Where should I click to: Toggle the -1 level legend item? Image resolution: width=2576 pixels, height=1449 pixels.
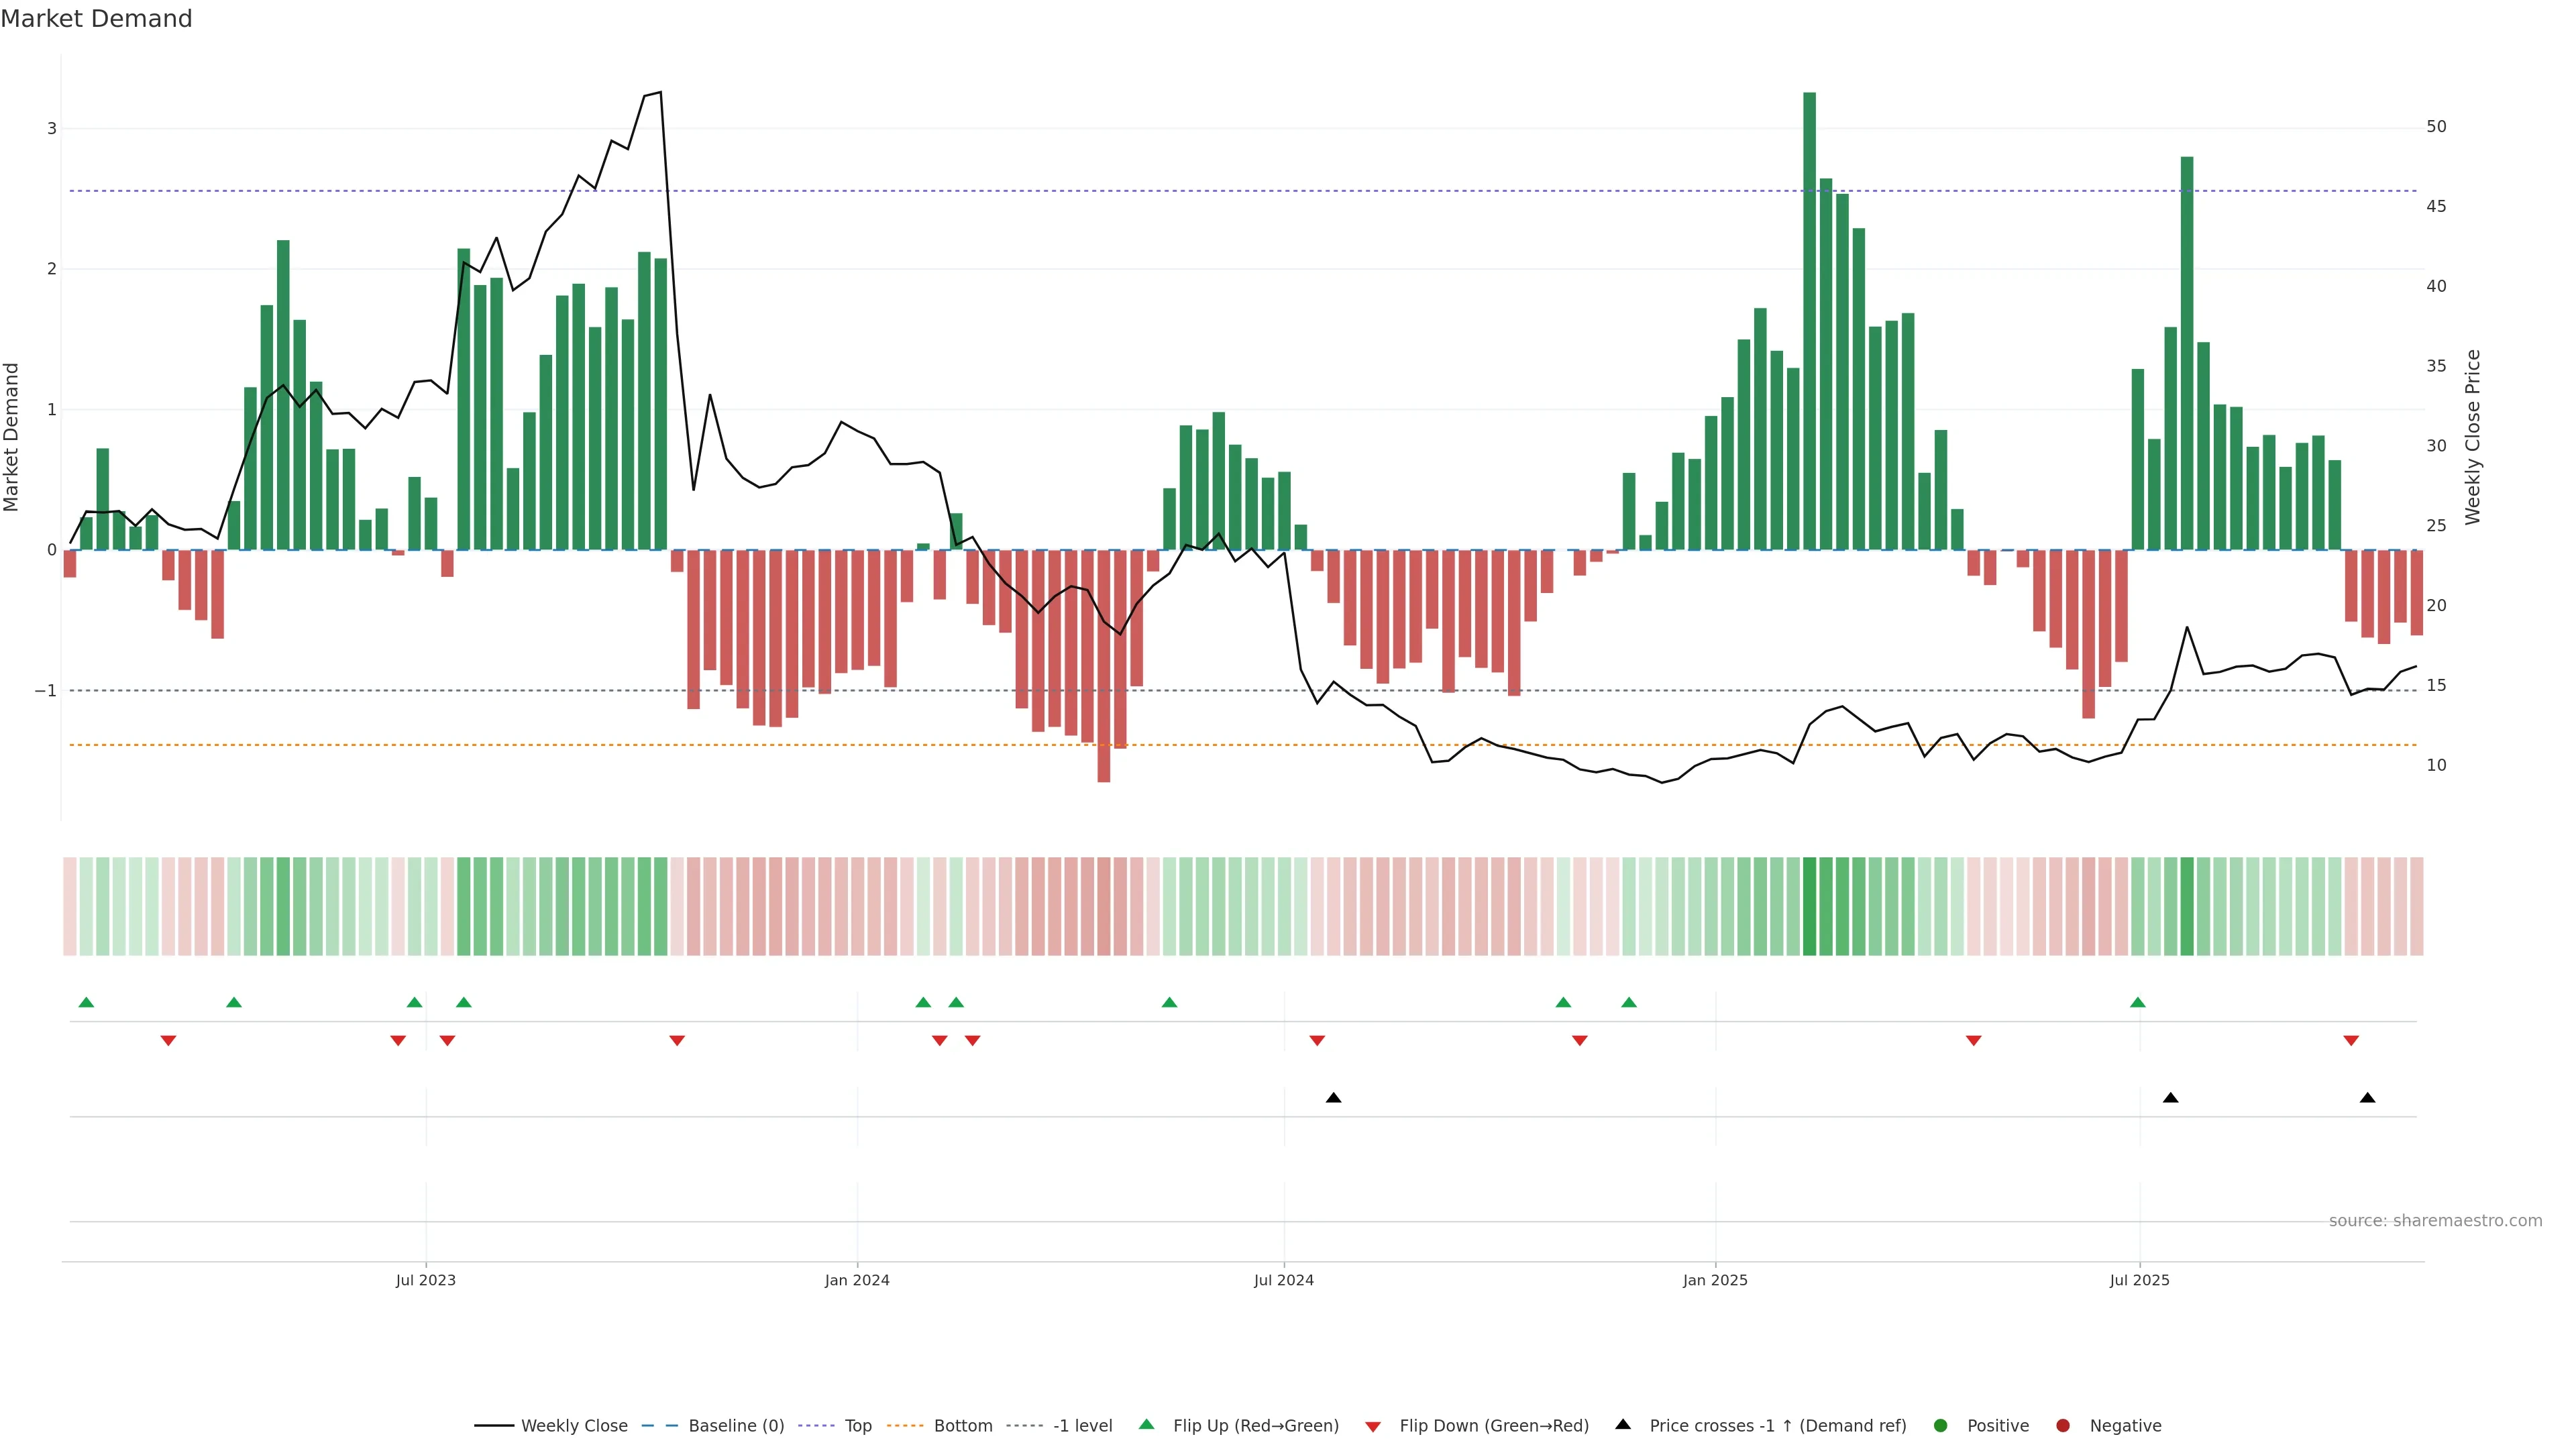1082,1425
